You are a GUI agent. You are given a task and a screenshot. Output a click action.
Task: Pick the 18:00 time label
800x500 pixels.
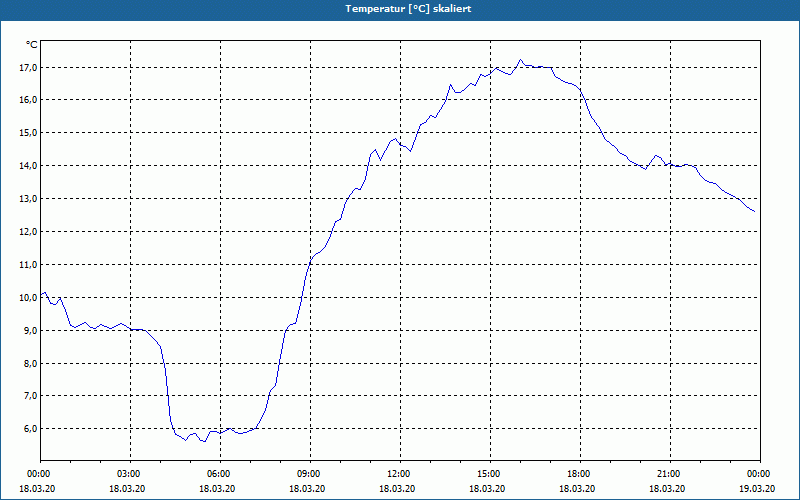pyautogui.click(x=577, y=474)
